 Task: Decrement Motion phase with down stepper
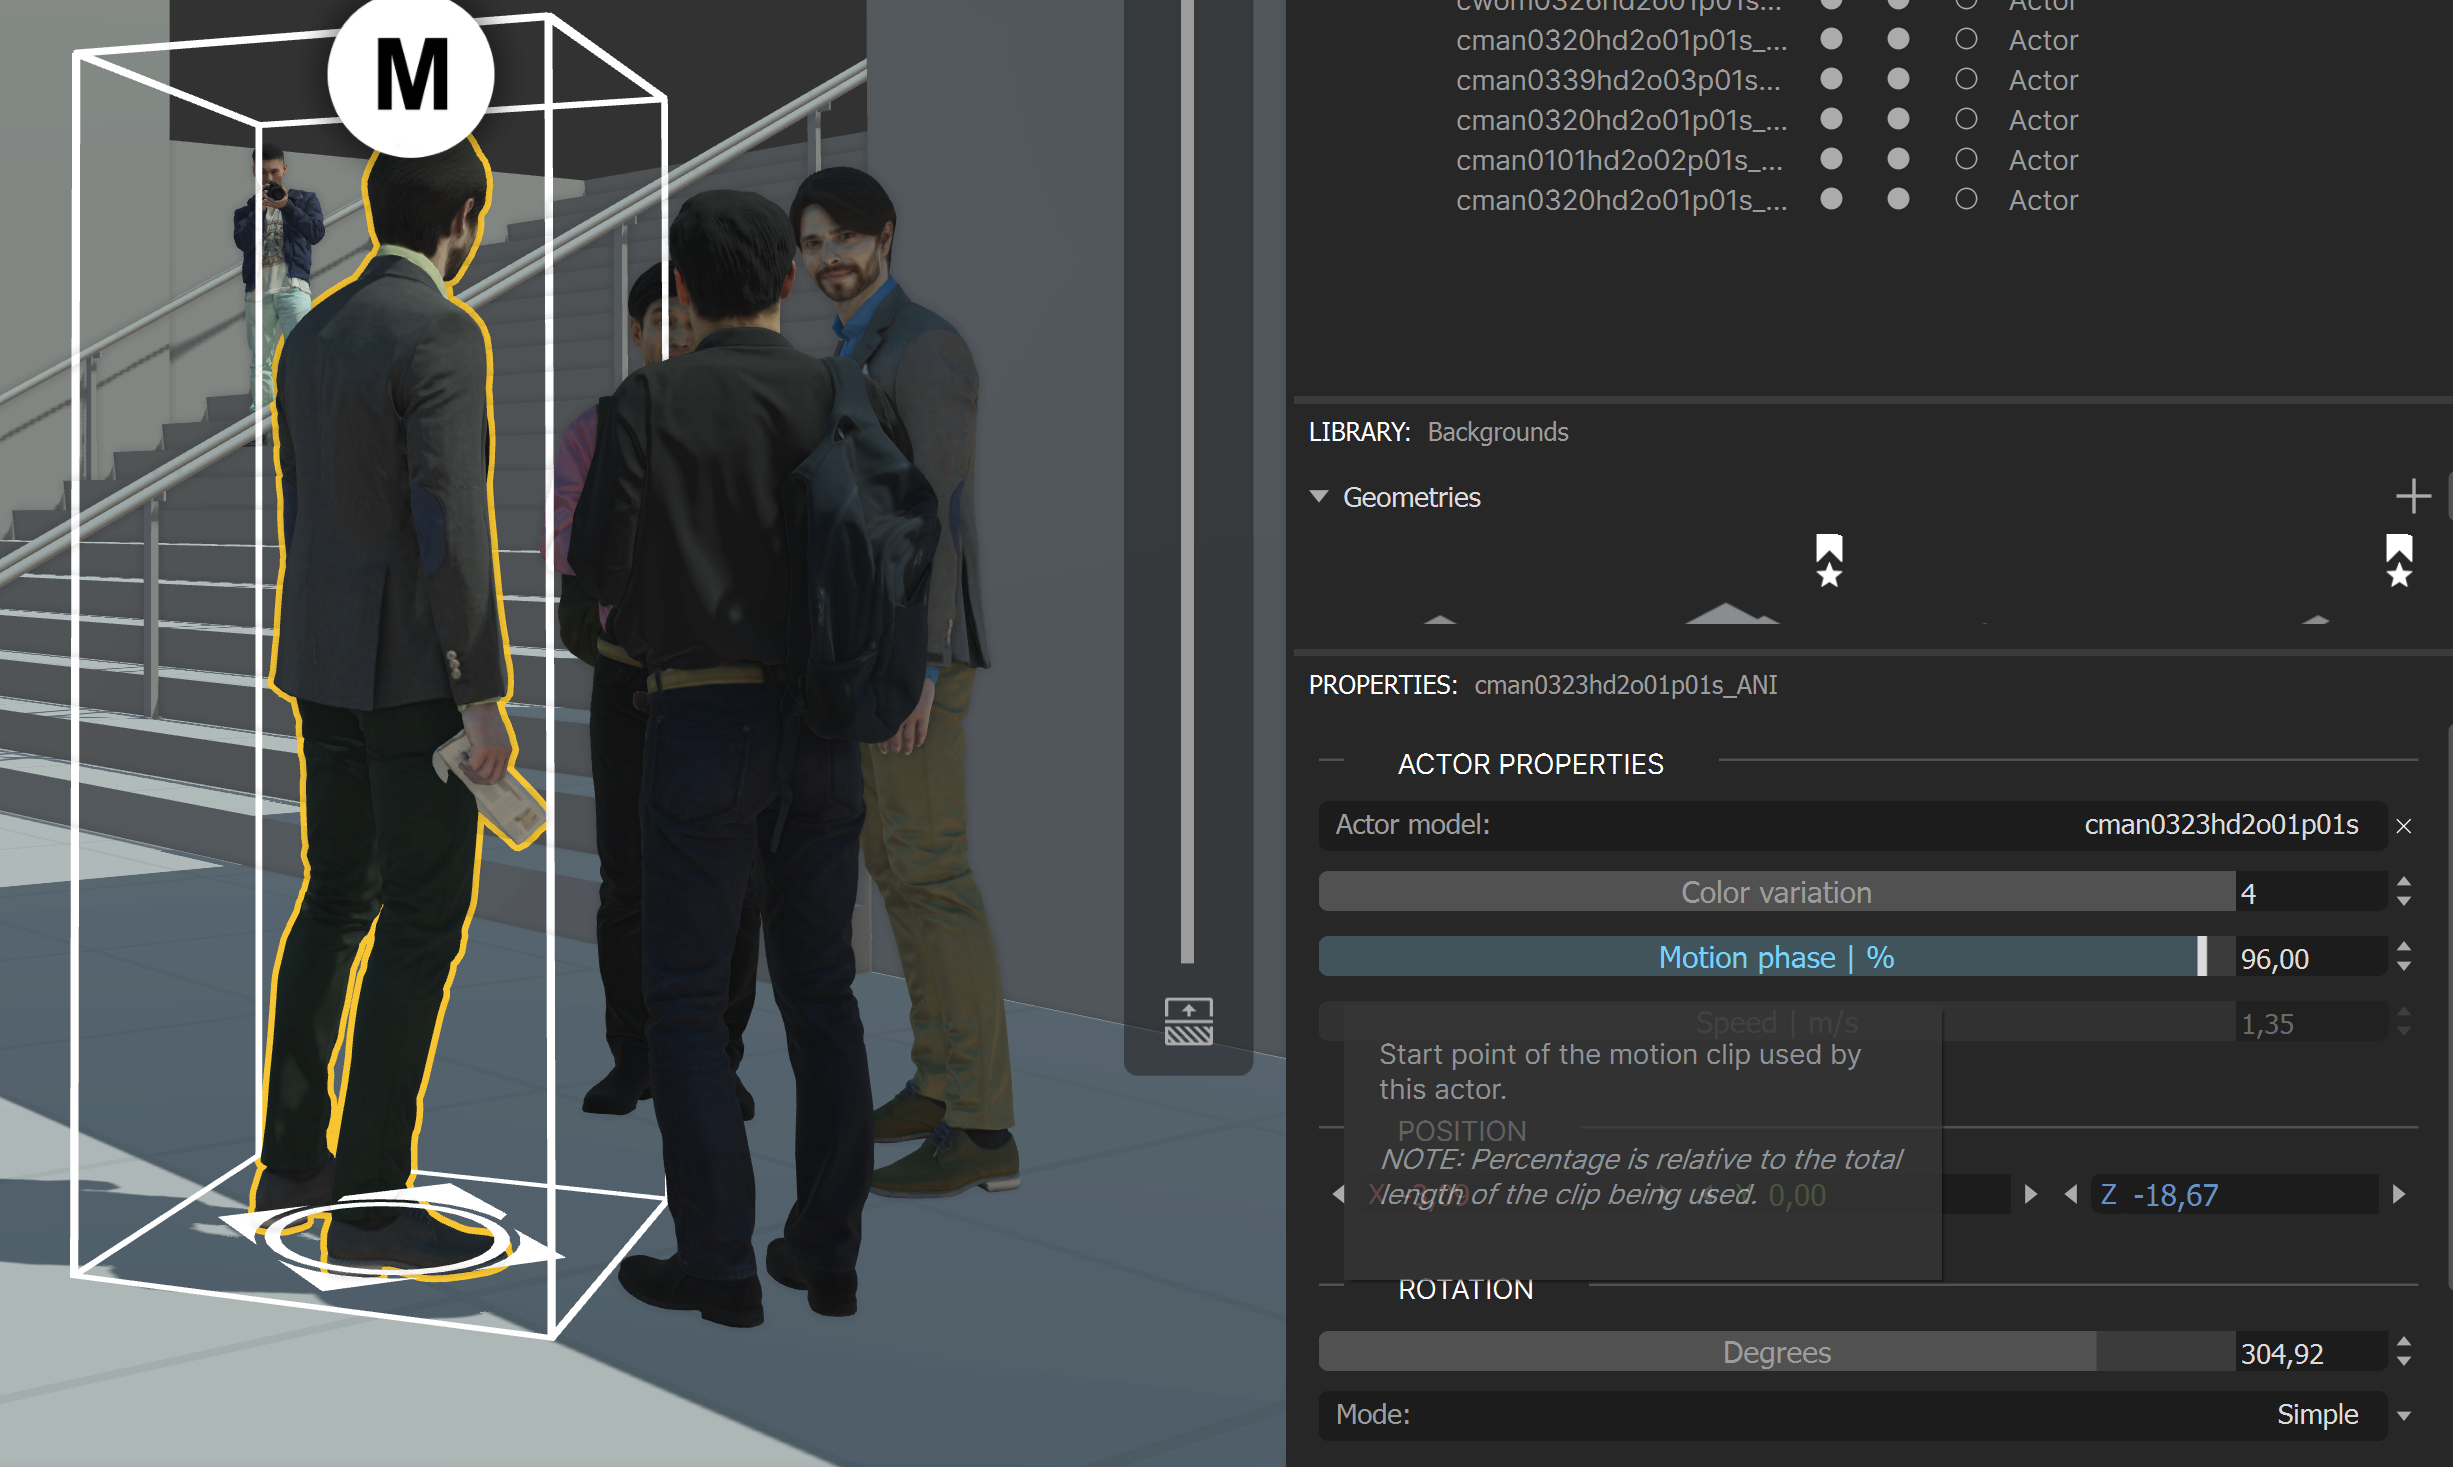tap(2404, 966)
